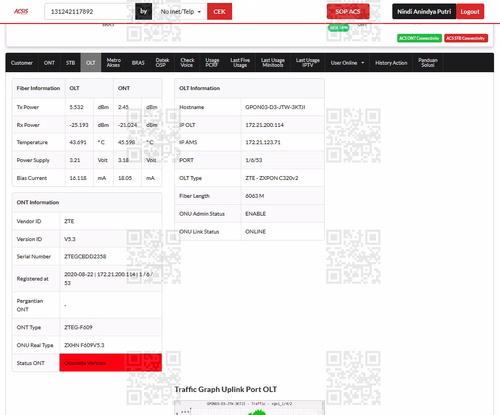Click the Serial Number value ZTEGCBDD2358
The width and height of the screenshot is (500, 415).
[x=85, y=257]
